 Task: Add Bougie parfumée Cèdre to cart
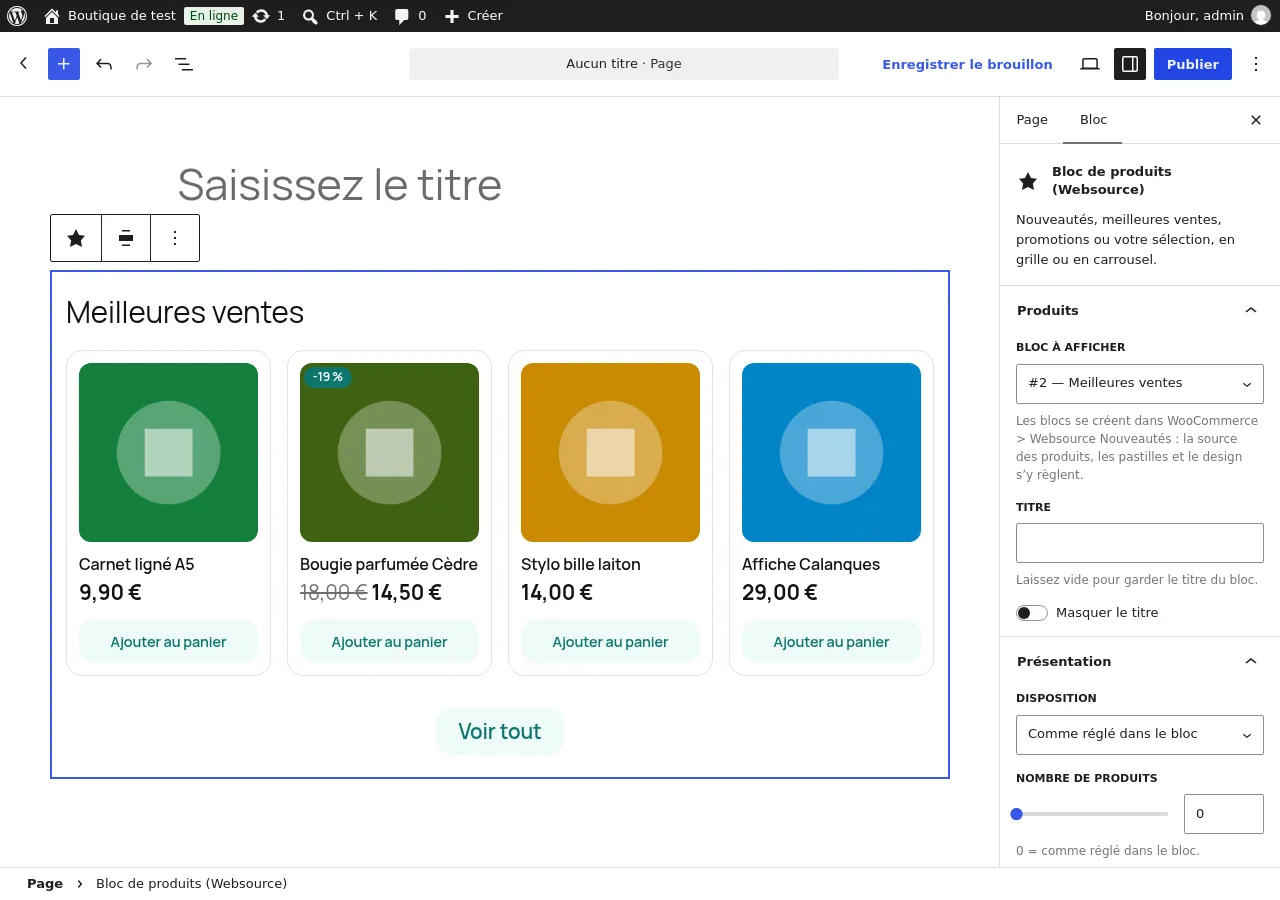389,642
